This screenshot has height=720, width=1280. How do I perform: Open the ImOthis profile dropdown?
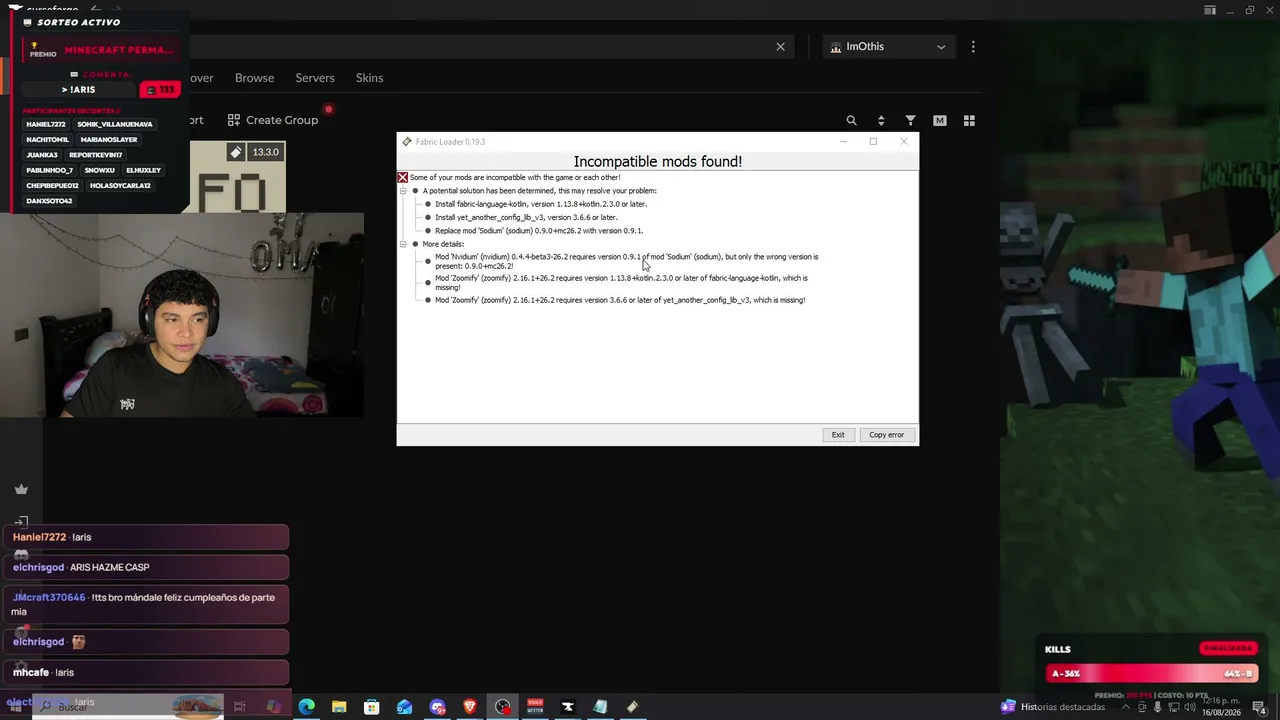click(888, 46)
